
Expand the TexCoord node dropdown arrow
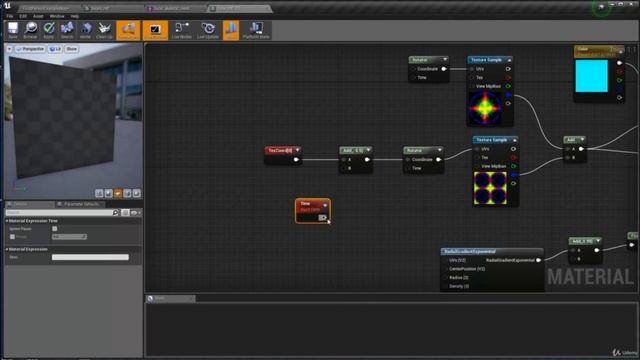298,150
